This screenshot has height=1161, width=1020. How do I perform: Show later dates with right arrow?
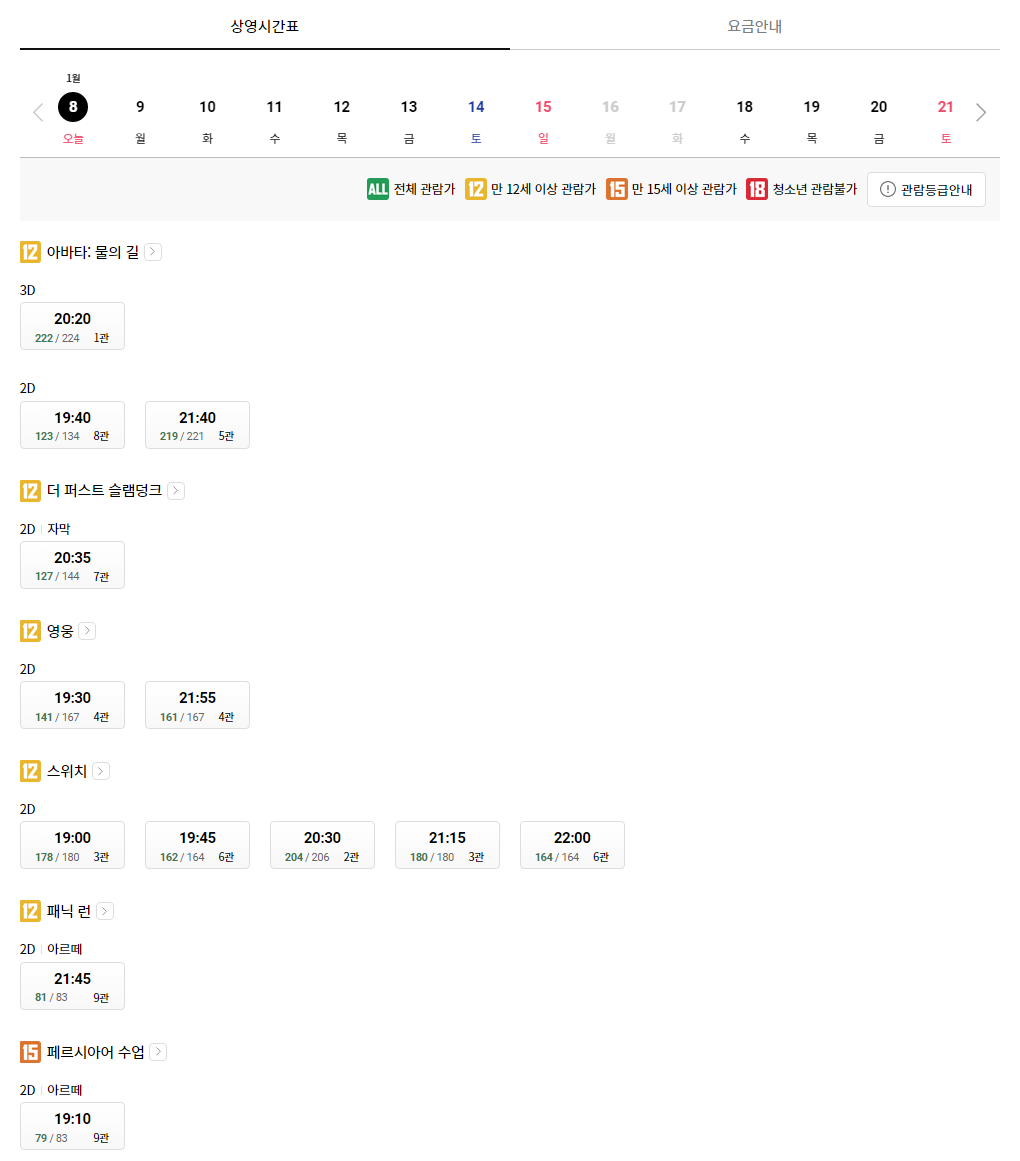click(981, 113)
